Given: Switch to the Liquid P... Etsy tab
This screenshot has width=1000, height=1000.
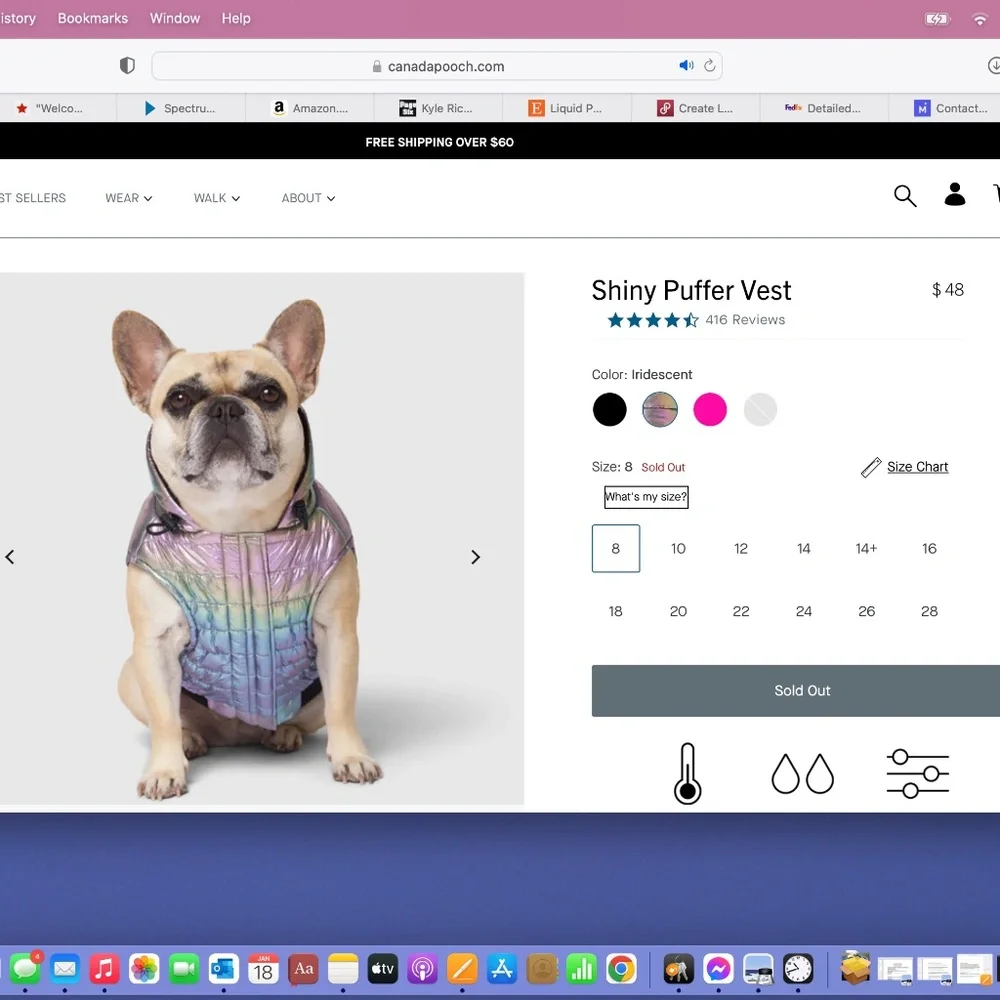Looking at the screenshot, I should (x=567, y=108).
